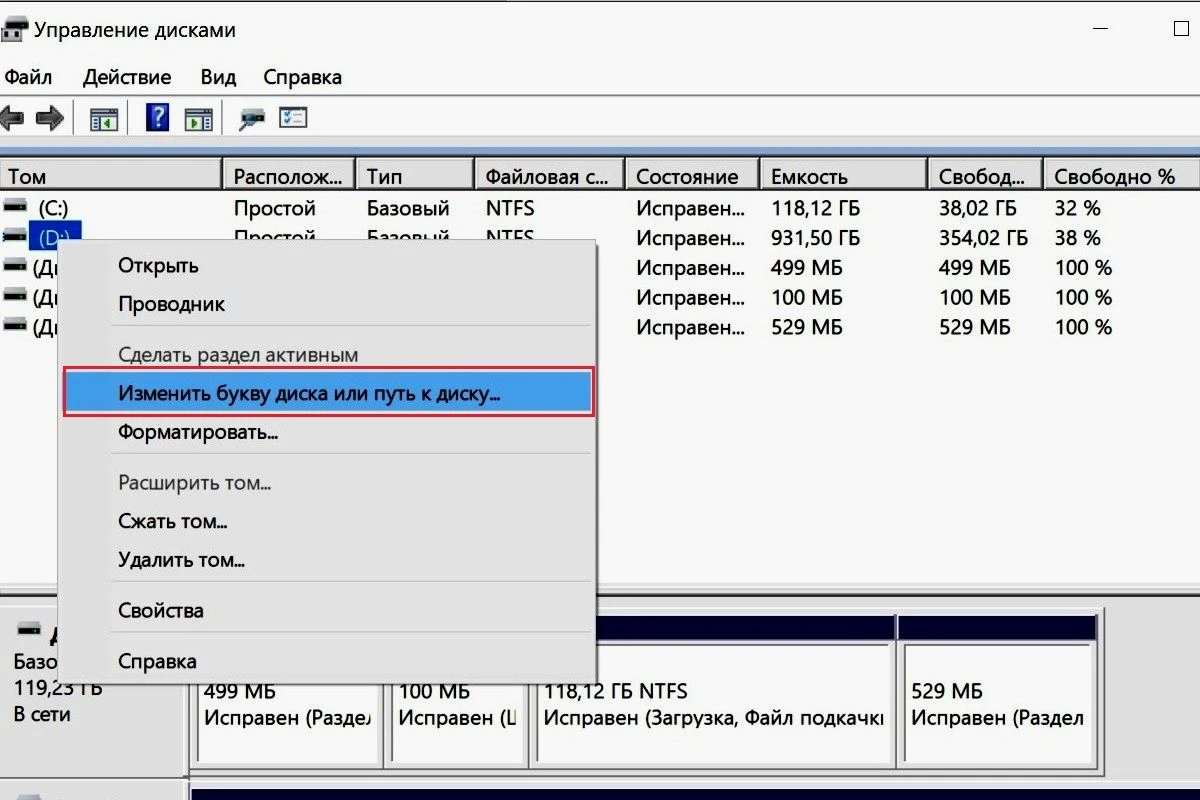Click the 118,12 ГБ capacity cell
The height and width of the screenshot is (800, 1200).
tap(816, 209)
